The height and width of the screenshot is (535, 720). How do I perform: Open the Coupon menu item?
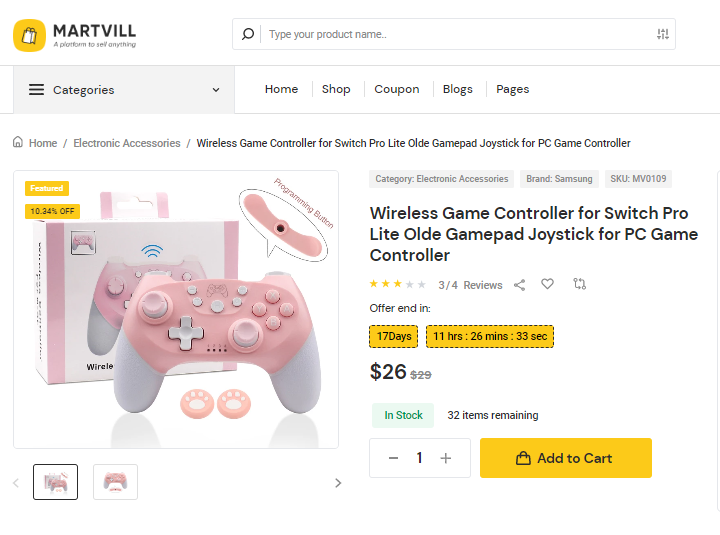pyautogui.click(x=397, y=89)
